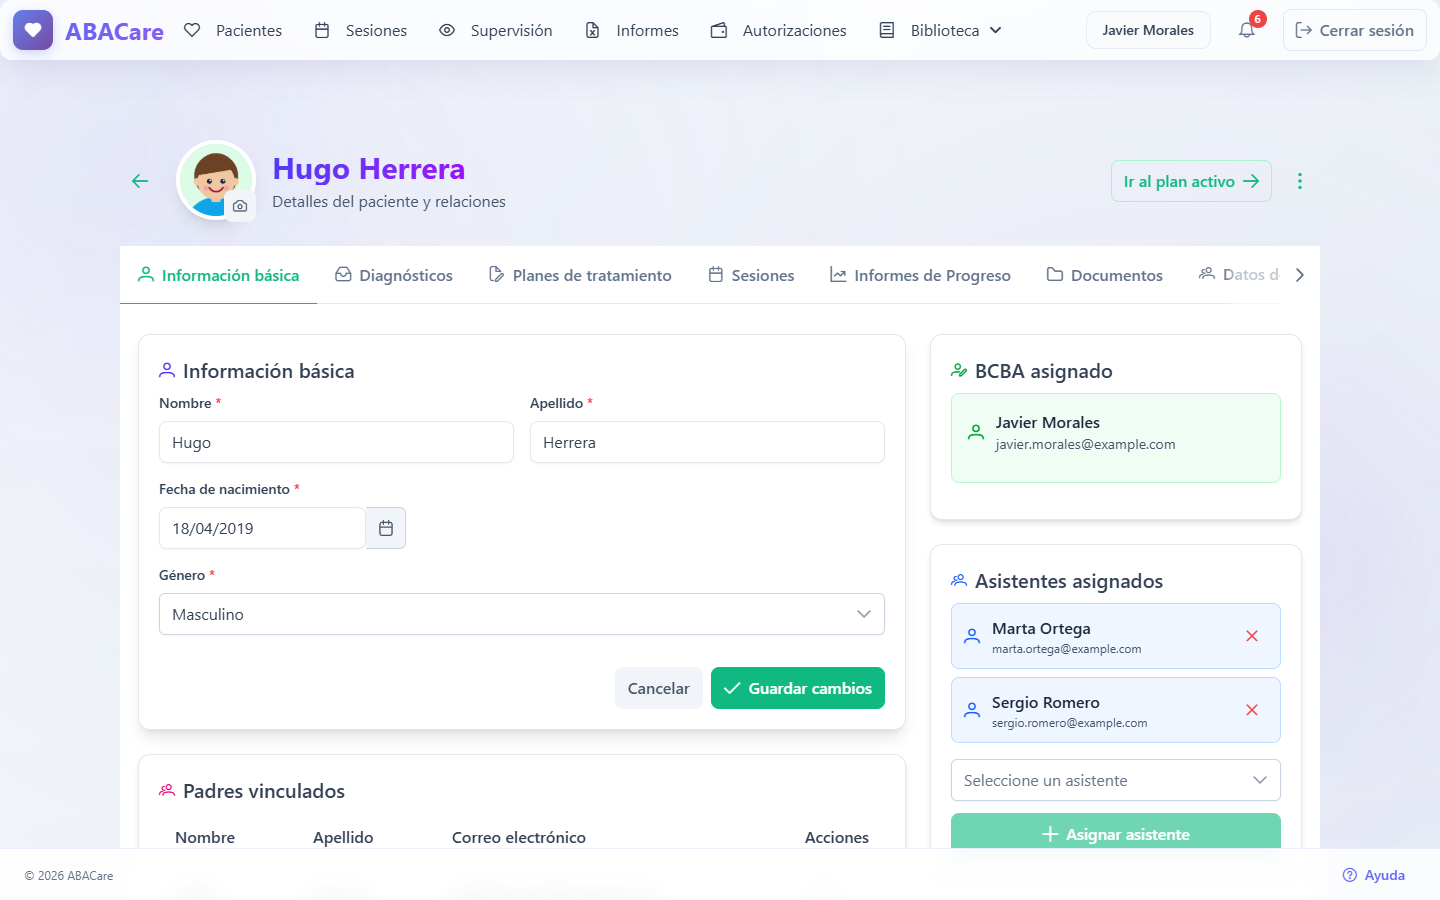Save with Guardar cambios button
1440x900 pixels.
798,688
